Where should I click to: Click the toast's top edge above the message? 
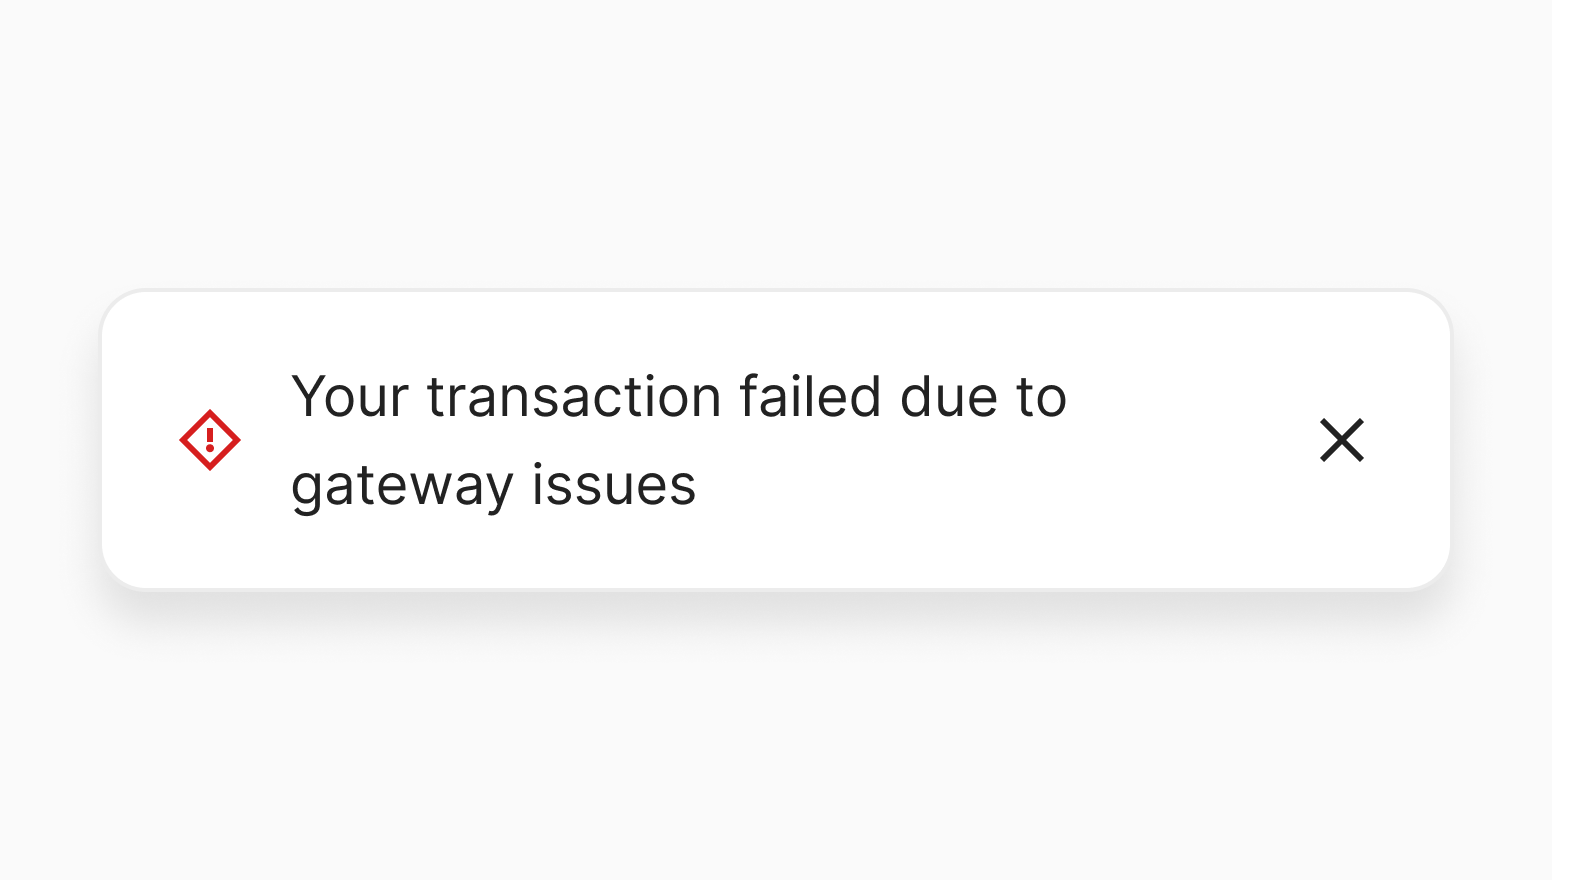point(679,293)
